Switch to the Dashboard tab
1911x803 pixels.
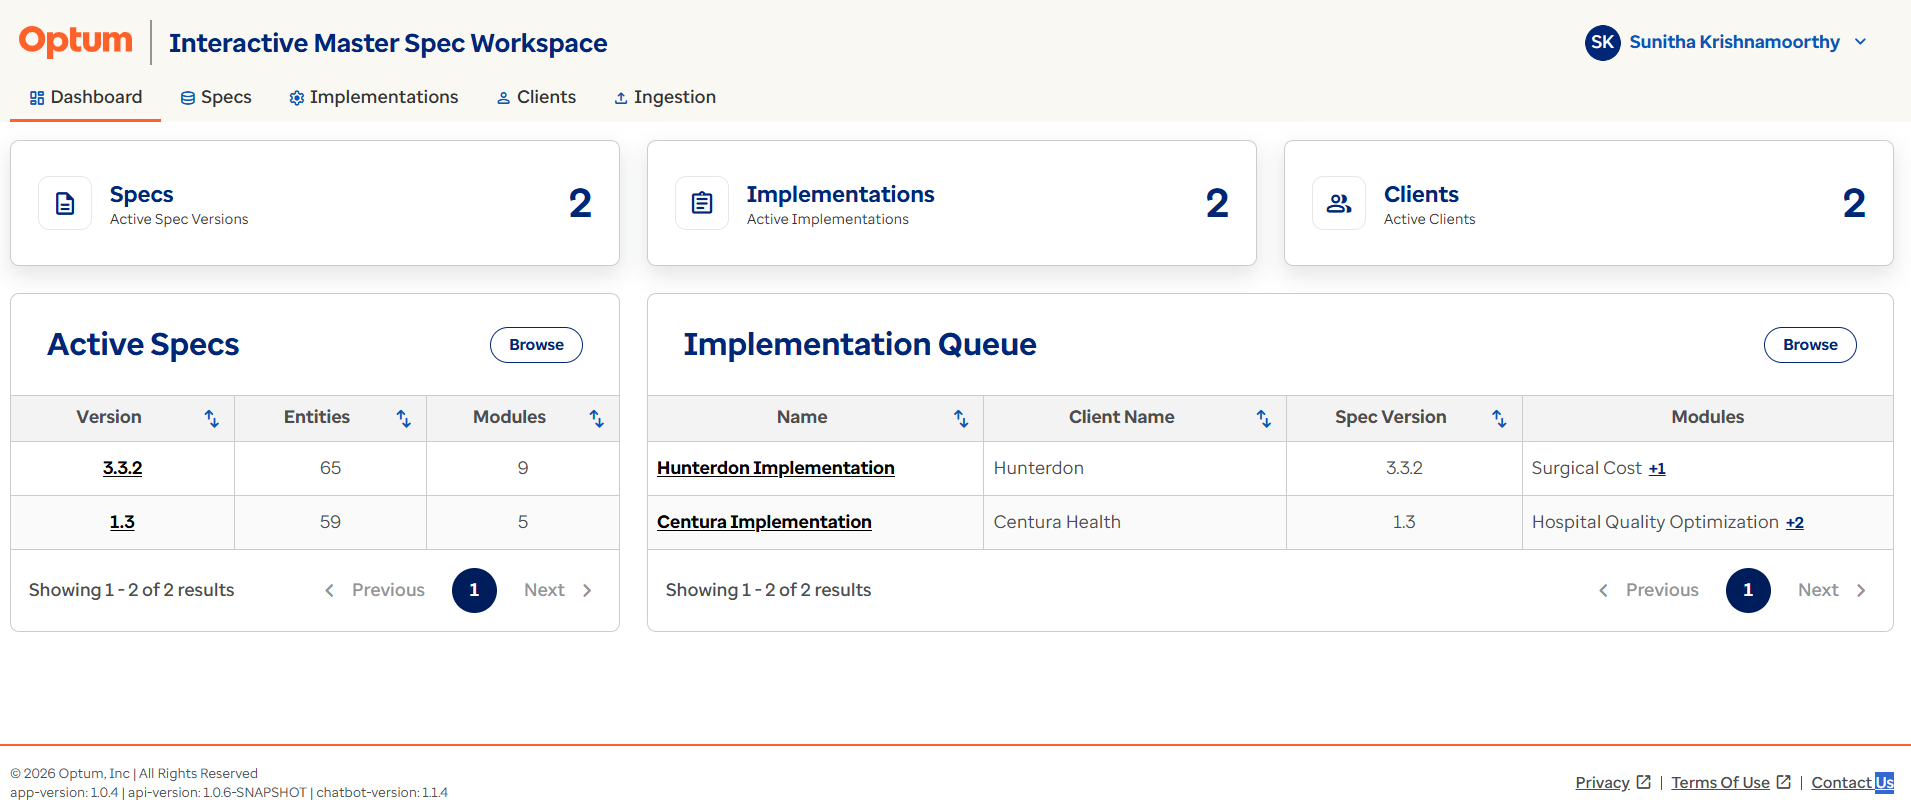(85, 97)
